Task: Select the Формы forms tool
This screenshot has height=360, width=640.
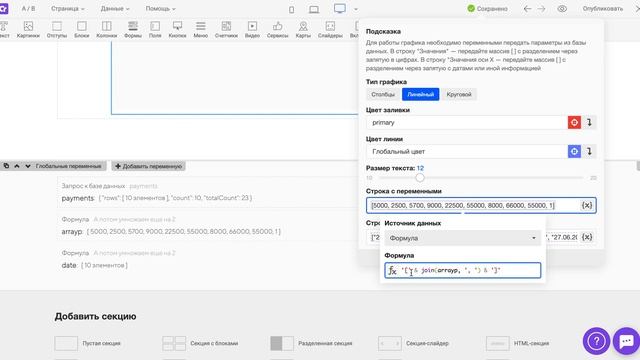Action: point(133,29)
